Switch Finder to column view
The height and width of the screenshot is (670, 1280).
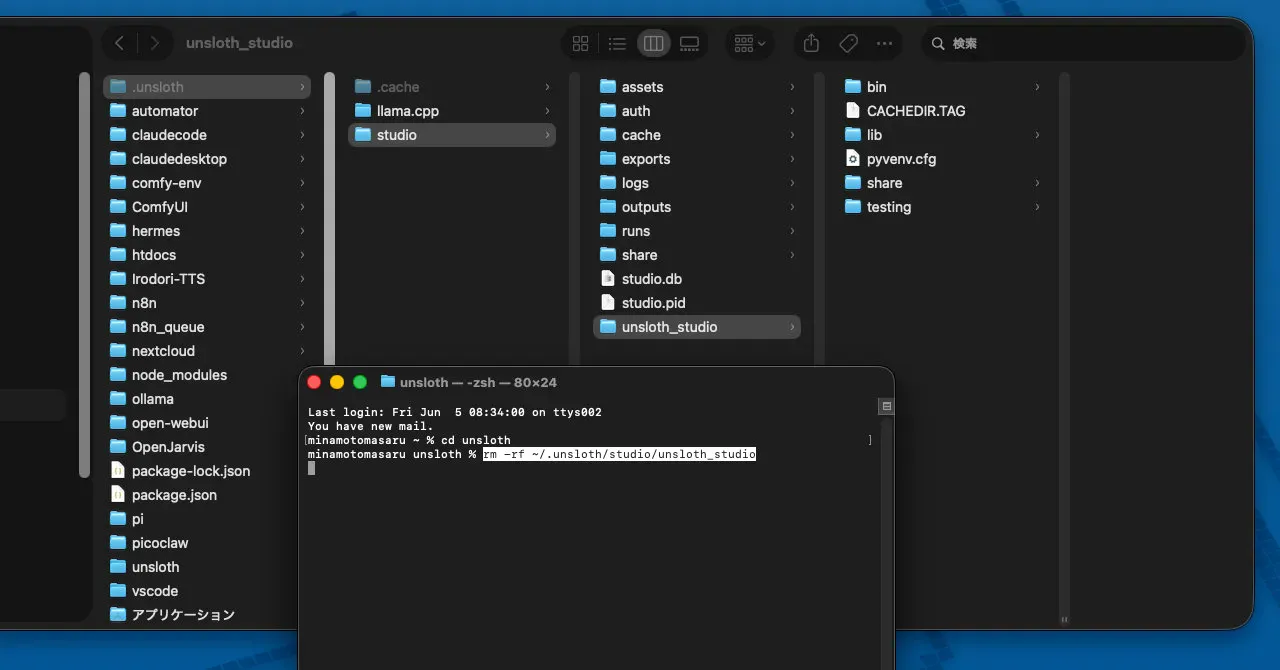[654, 43]
